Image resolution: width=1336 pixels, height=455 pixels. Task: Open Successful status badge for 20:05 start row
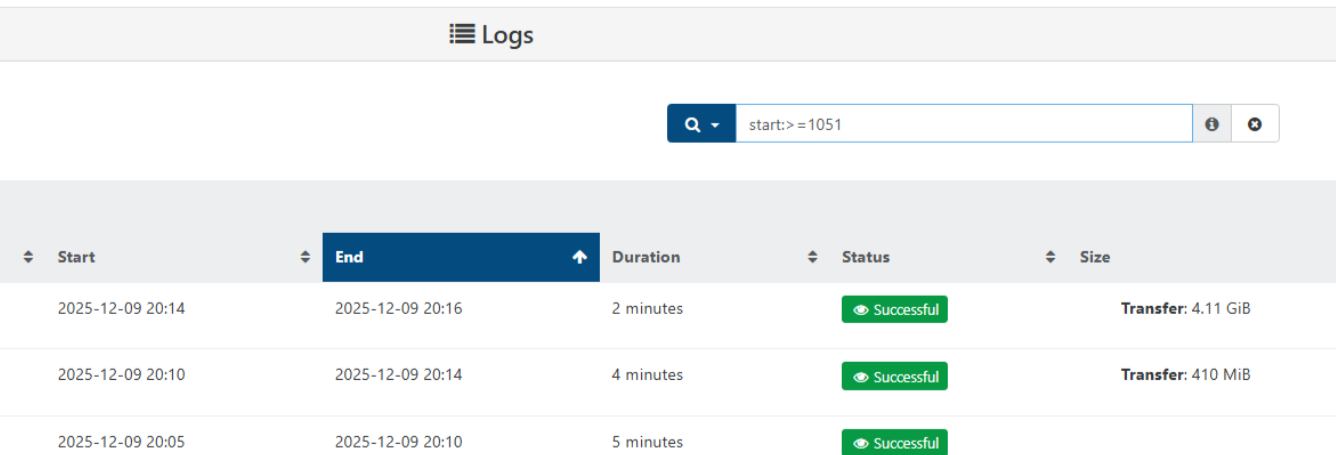coord(894,442)
